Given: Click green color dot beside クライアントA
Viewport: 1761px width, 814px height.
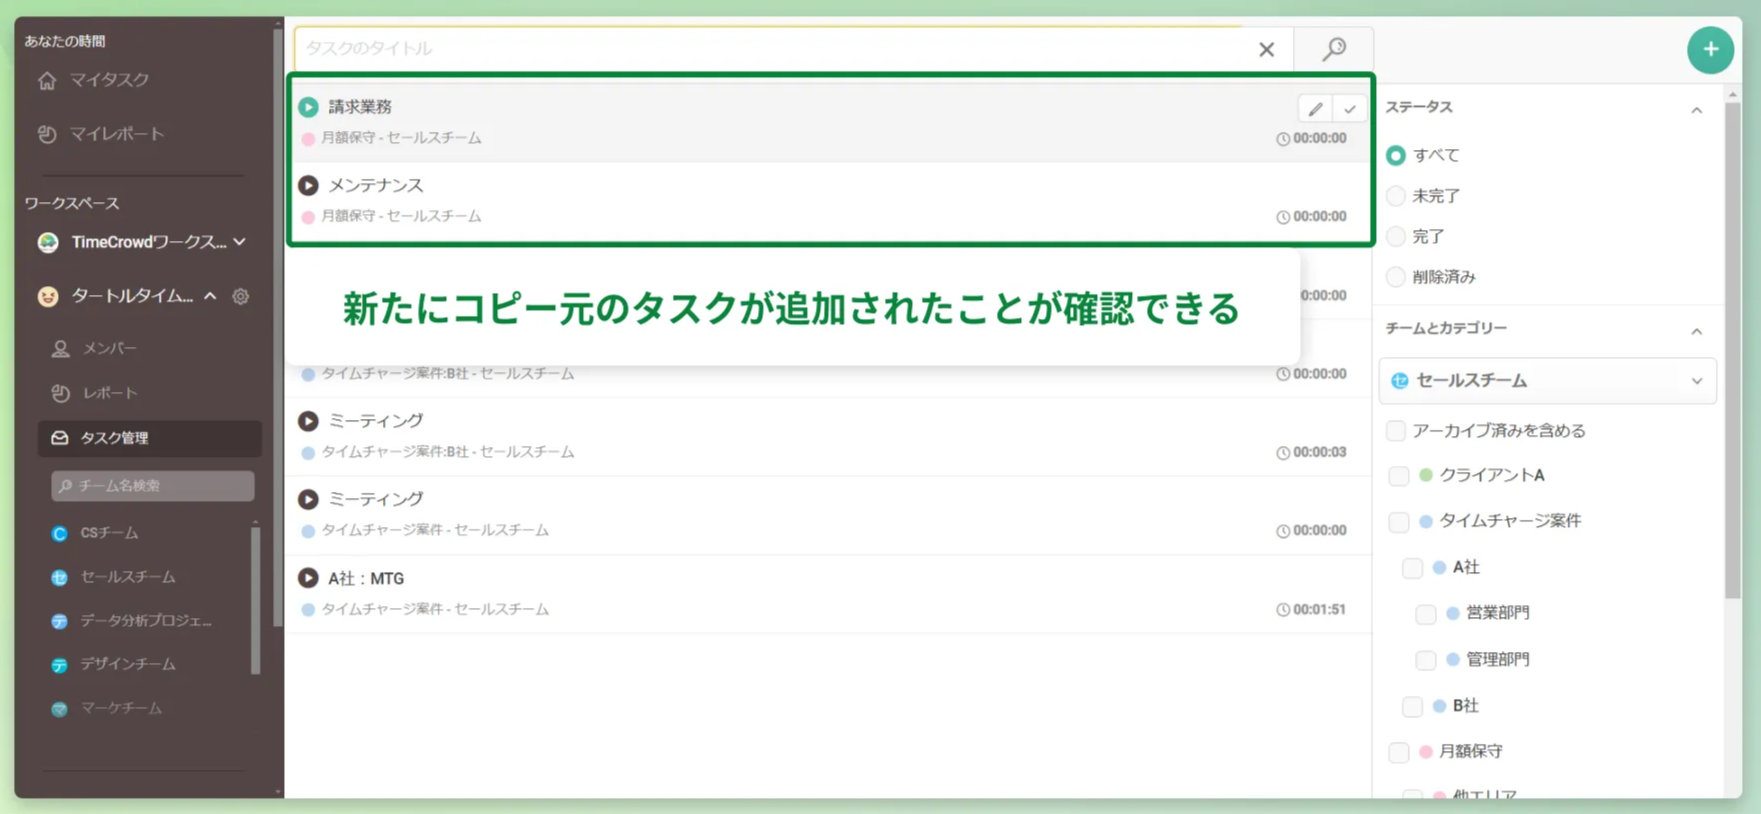Looking at the screenshot, I should (1426, 475).
